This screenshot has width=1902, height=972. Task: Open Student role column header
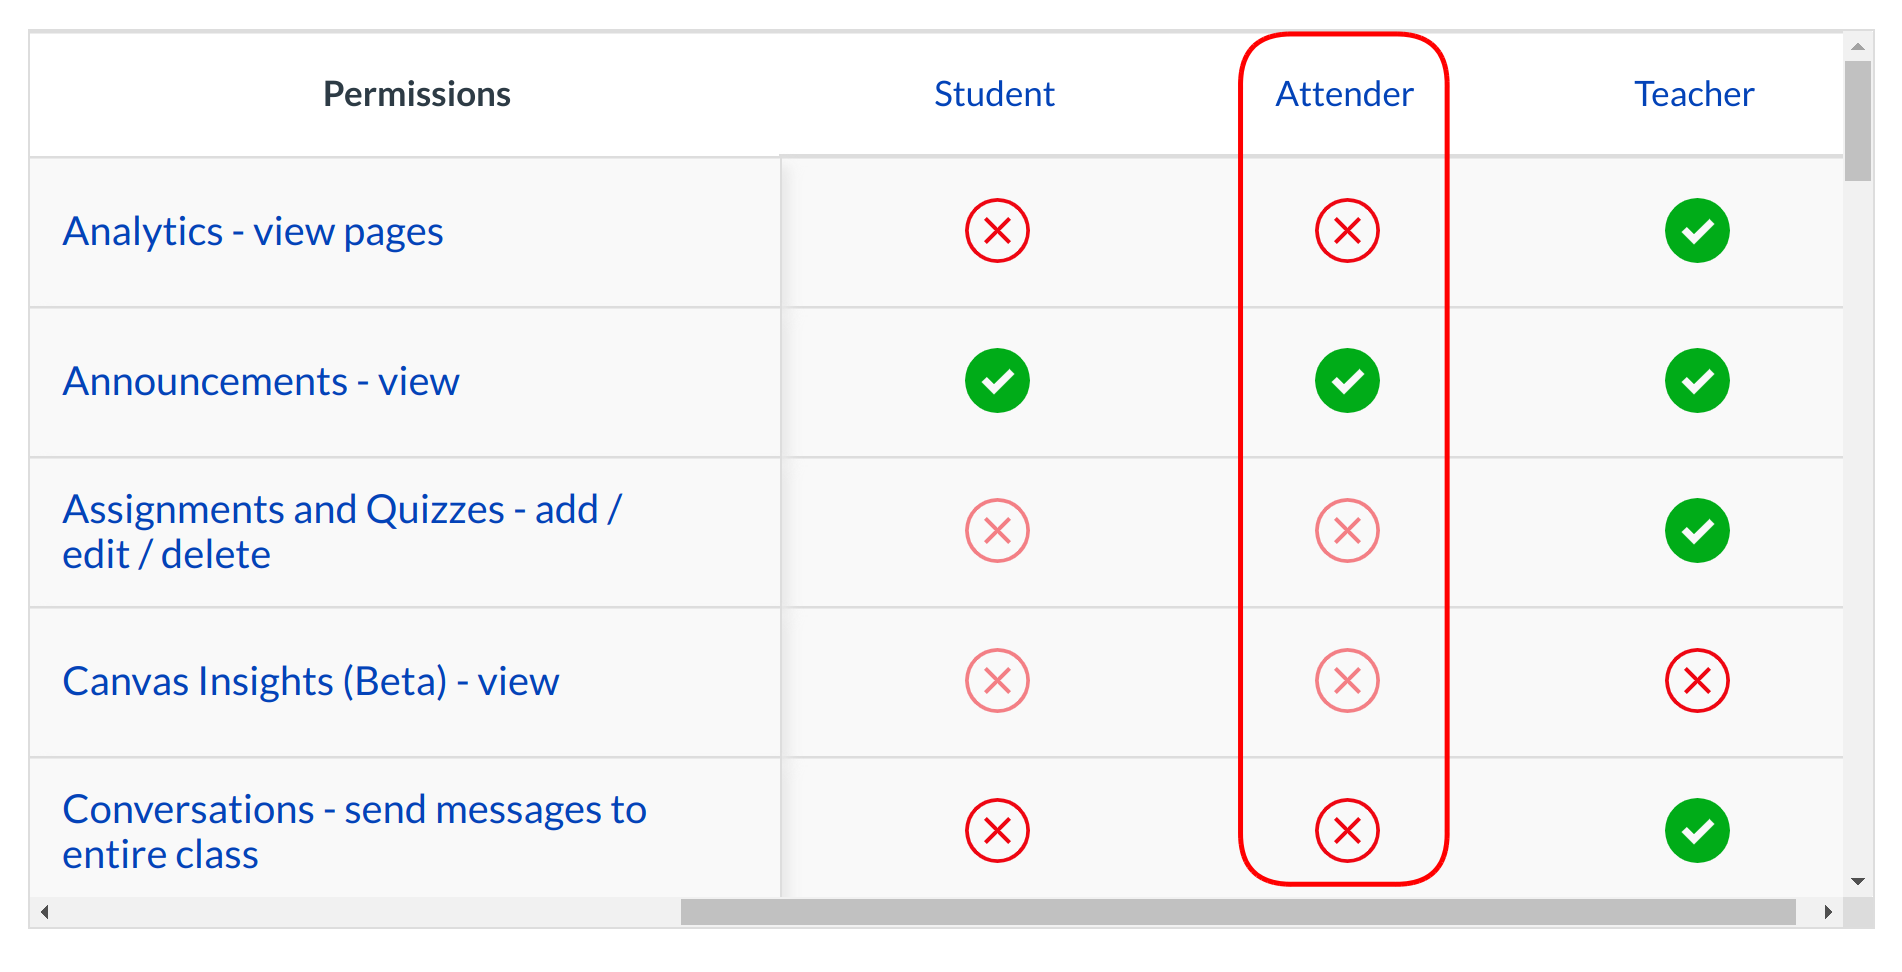pyautogui.click(x=994, y=94)
